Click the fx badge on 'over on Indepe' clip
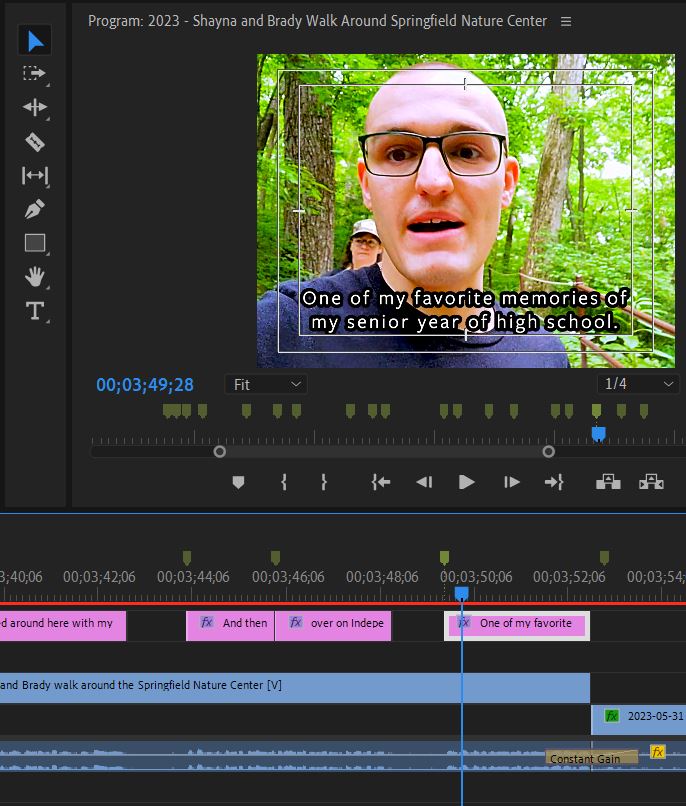The width and height of the screenshot is (686, 806). pyautogui.click(x=295, y=622)
